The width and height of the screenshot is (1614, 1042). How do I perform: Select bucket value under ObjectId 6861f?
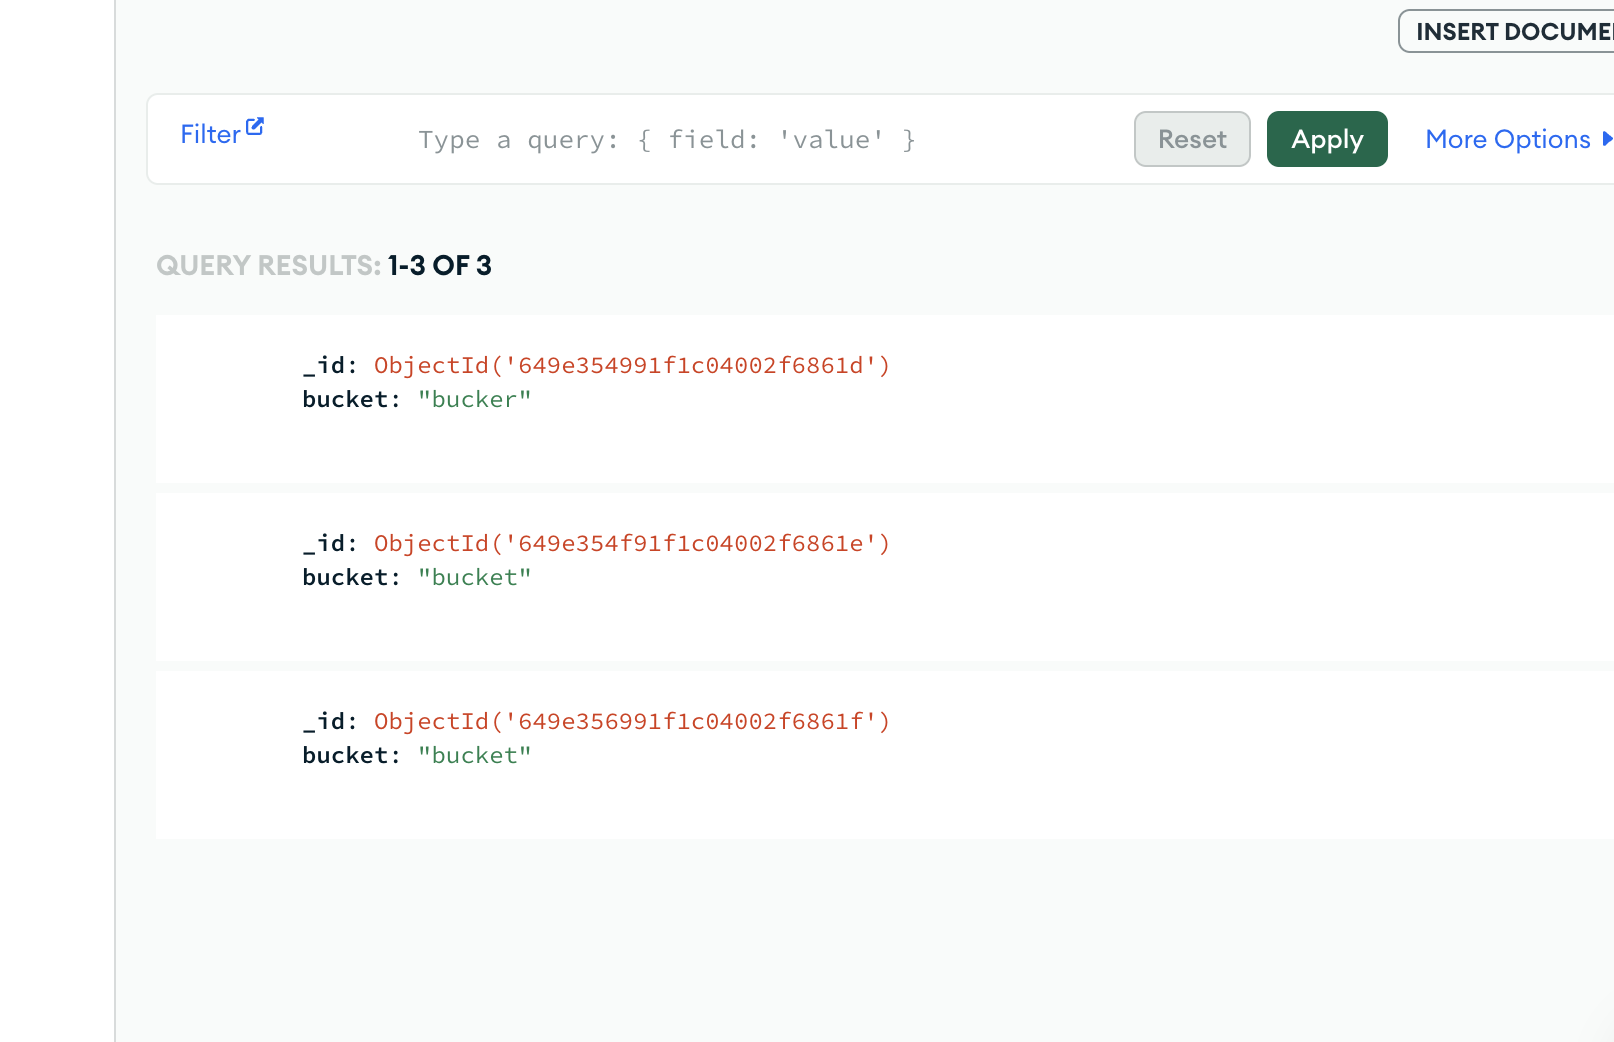(475, 755)
